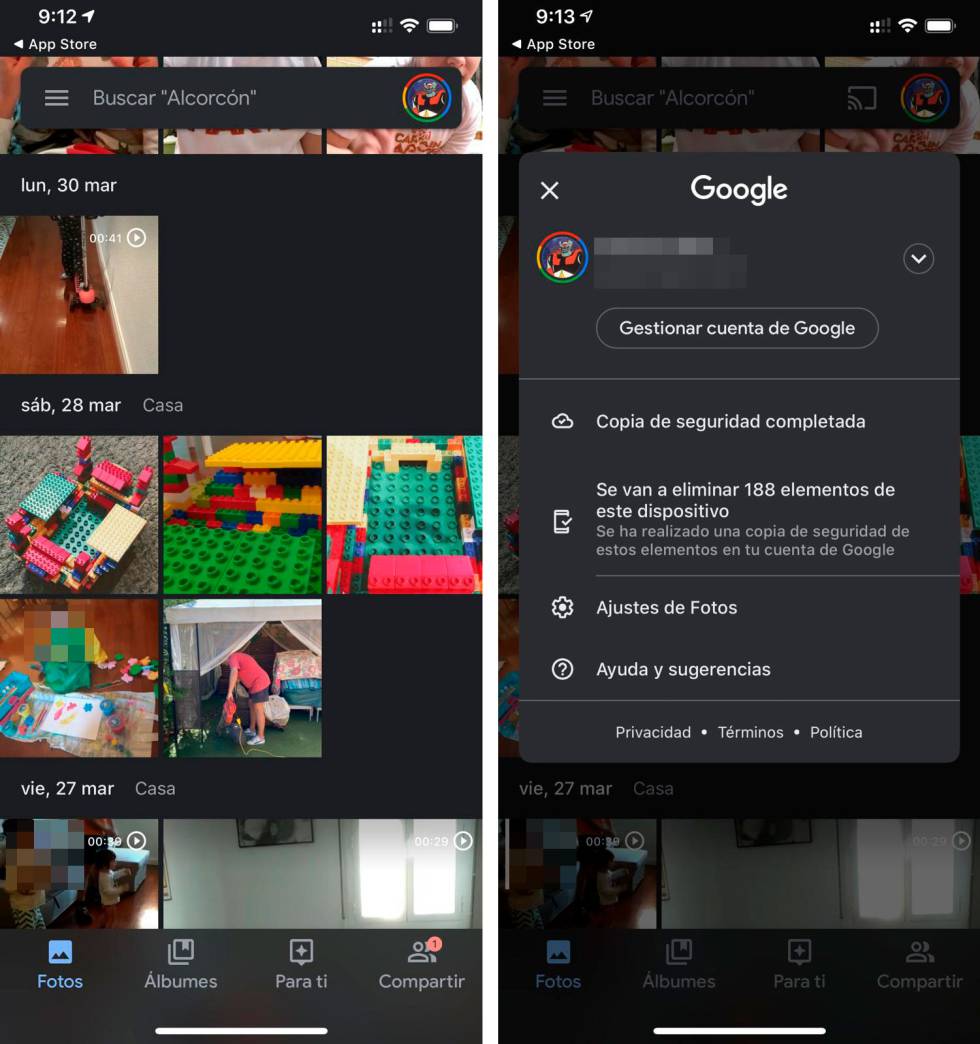Tap the Ajustes de Fotos gear icon
980x1044 pixels.
point(563,607)
